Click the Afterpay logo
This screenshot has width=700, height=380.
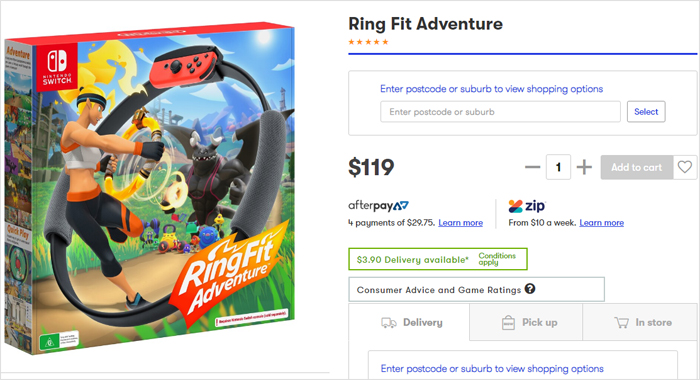(x=378, y=206)
